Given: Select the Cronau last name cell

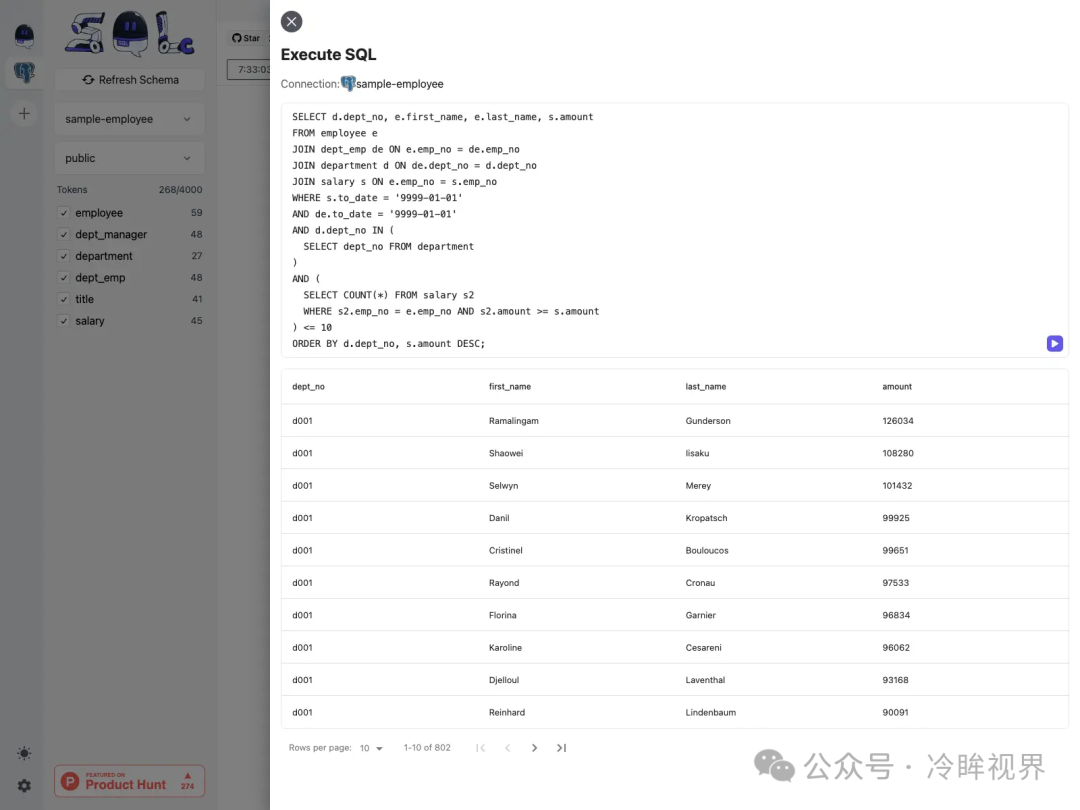Looking at the screenshot, I should pyautogui.click(x=700, y=583).
